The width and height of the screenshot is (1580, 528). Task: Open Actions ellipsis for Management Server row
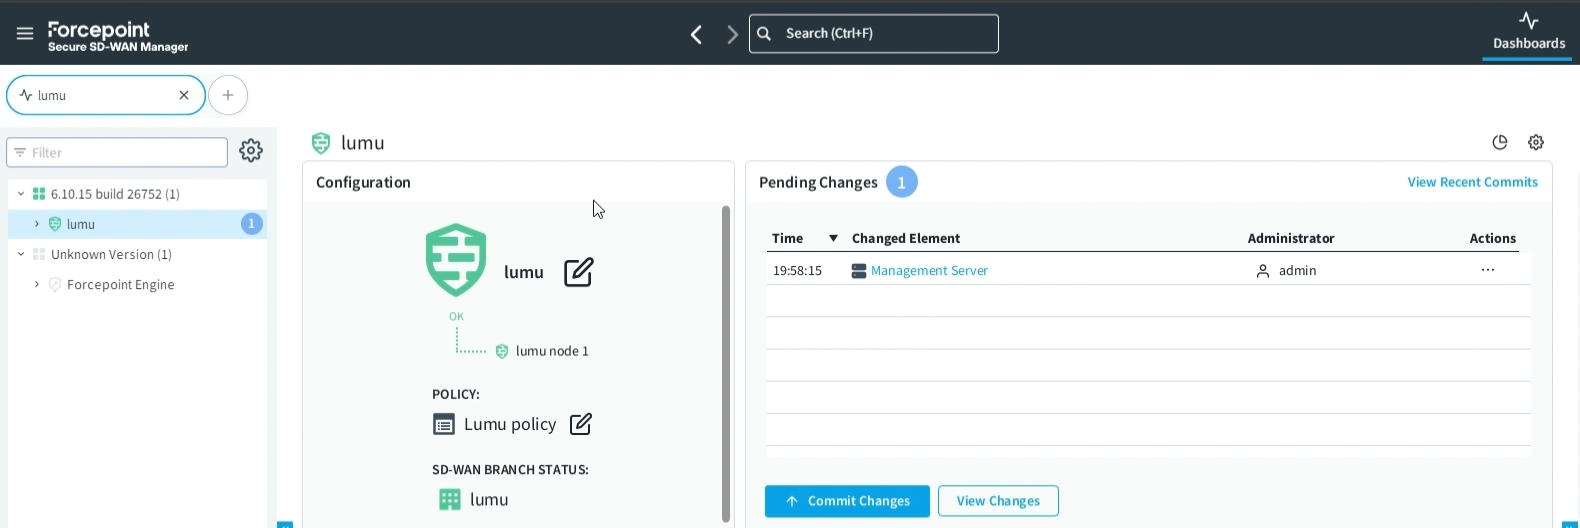pos(1488,271)
